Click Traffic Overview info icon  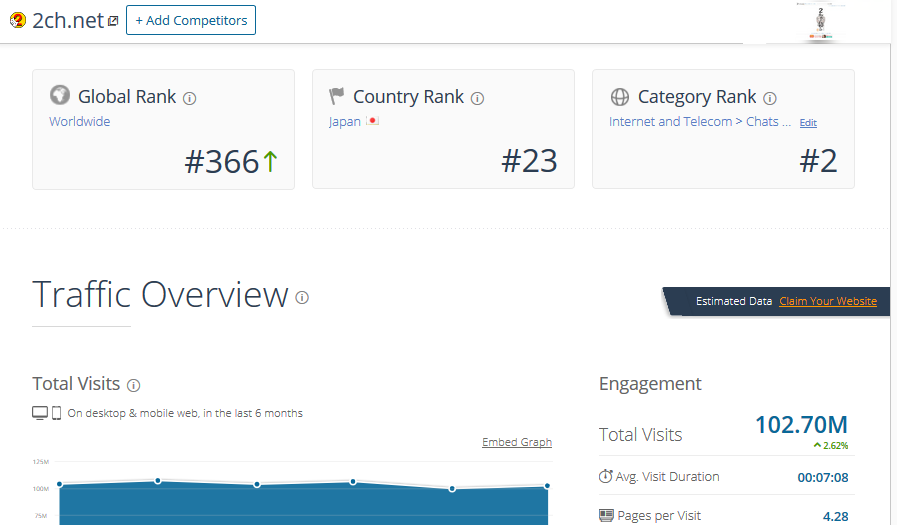(x=302, y=297)
